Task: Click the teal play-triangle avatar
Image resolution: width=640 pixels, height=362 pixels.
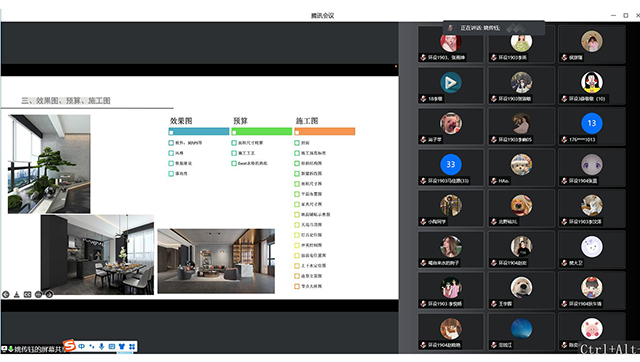Action: click(451, 82)
